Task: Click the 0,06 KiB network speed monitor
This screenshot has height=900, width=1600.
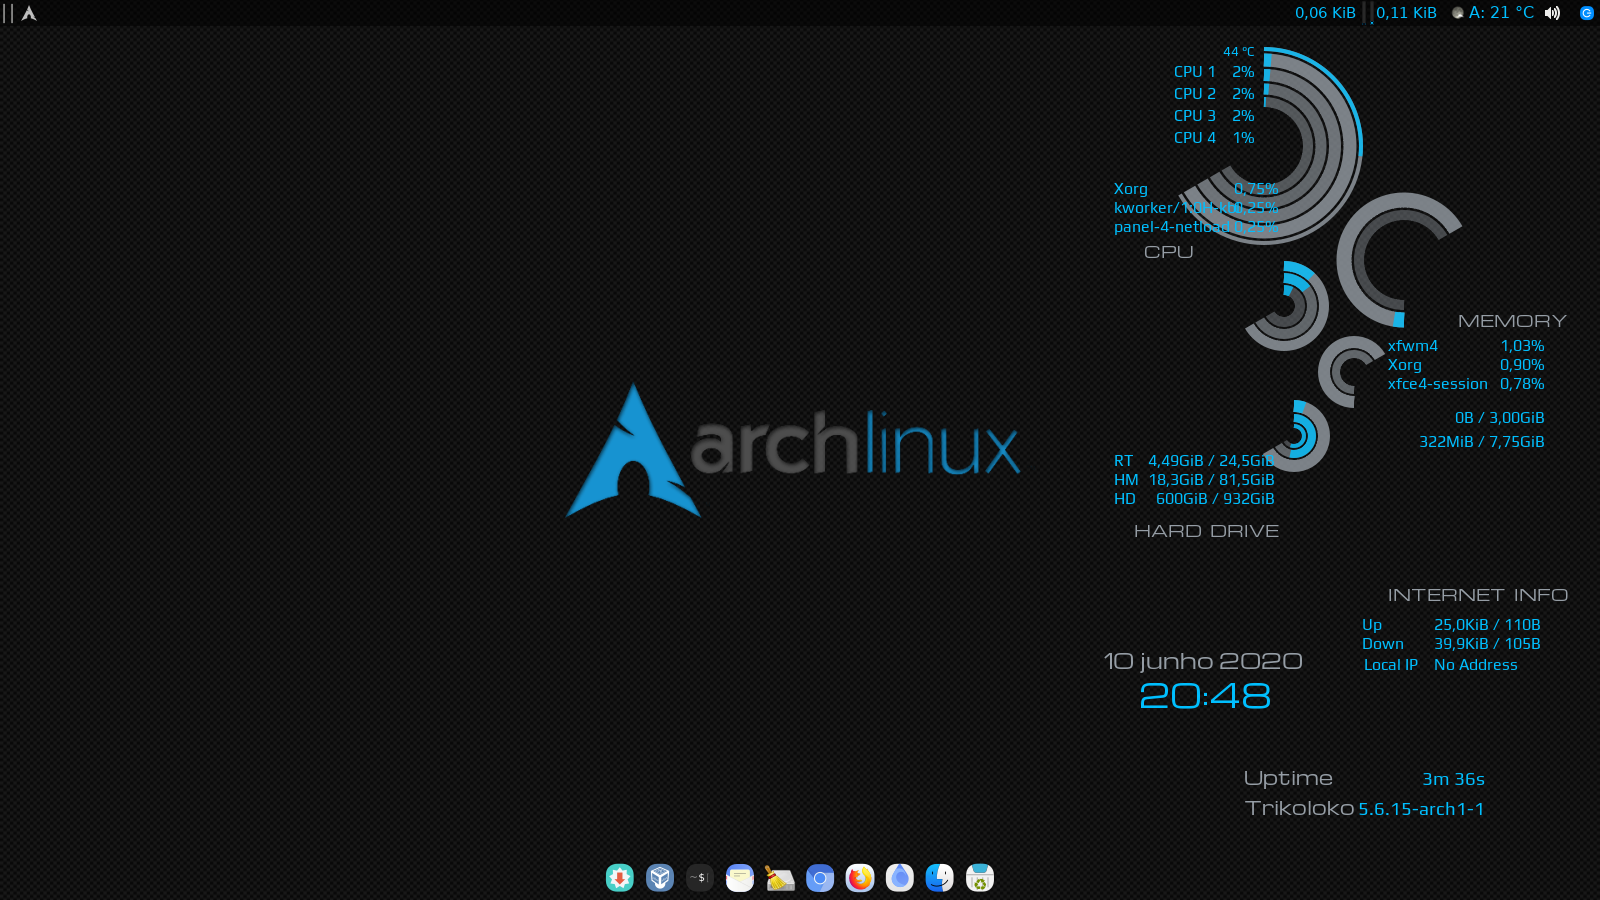Action: click(x=1325, y=13)
